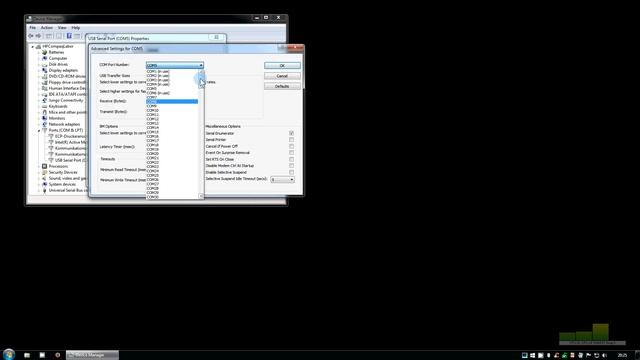Select COM5 entry in port list
Image resolution: width=640 pixels, height=360 pixels.
[x=172, y=89]
